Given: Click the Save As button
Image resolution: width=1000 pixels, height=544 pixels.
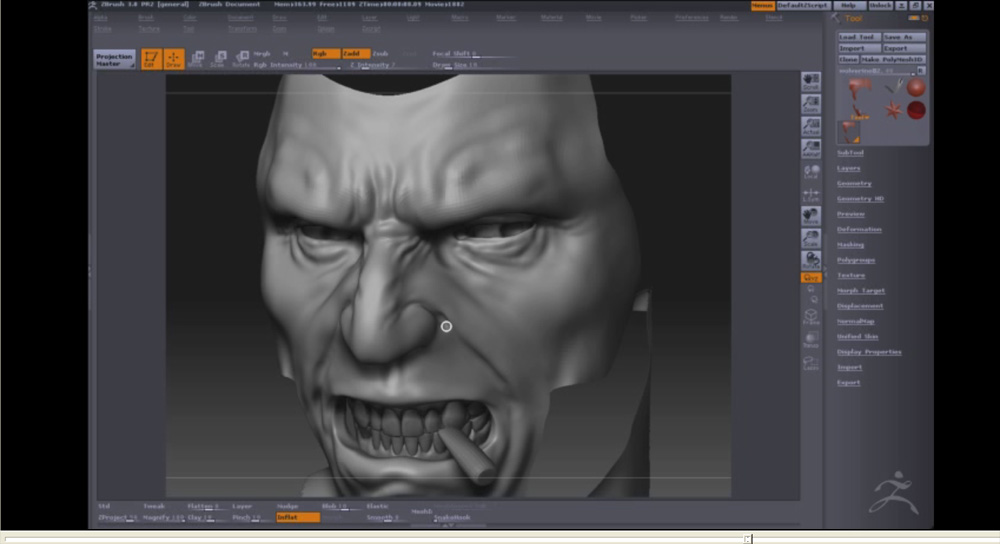Looking at the screenshot, I should click(904, 37).
